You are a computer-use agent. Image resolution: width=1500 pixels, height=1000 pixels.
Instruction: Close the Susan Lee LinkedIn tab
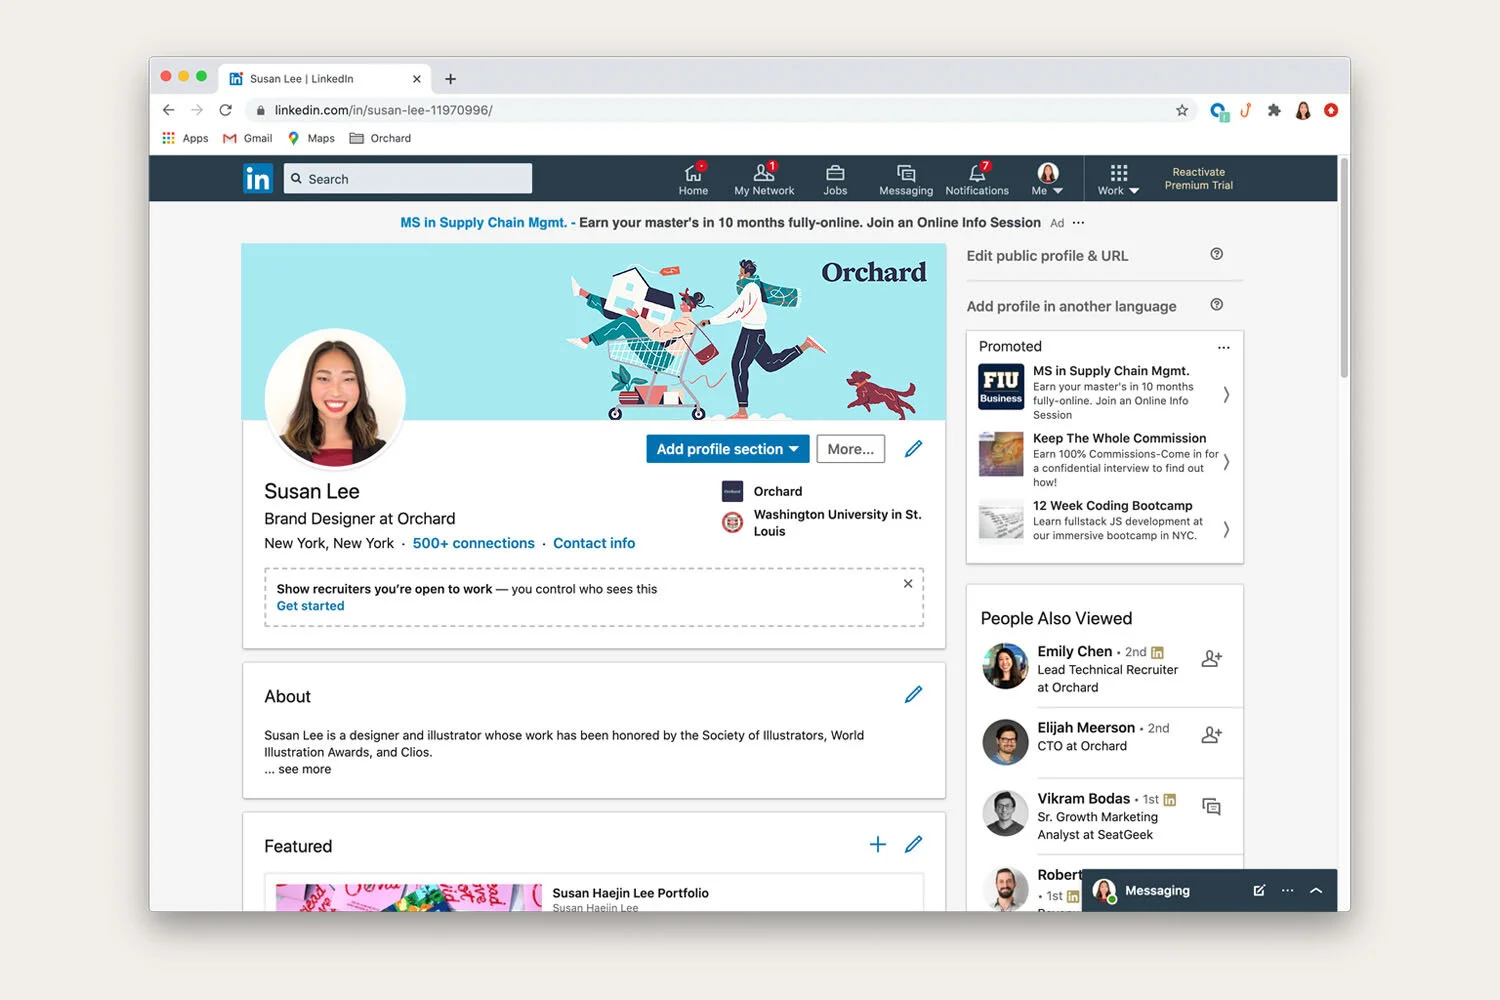417,79
